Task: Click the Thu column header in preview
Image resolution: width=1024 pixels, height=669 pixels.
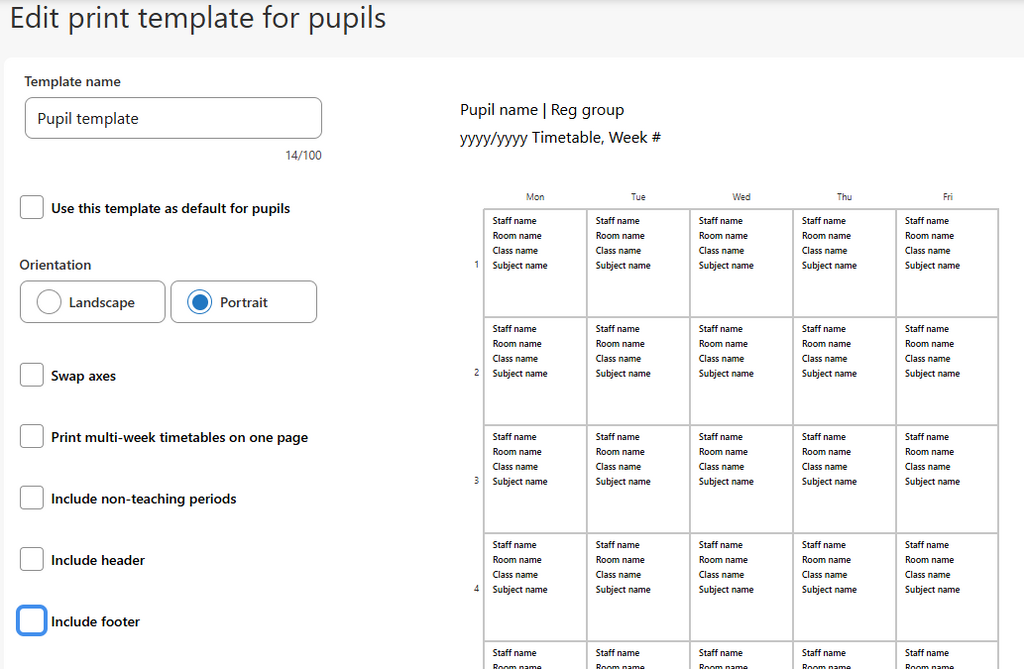Action: tap(844, 197)
